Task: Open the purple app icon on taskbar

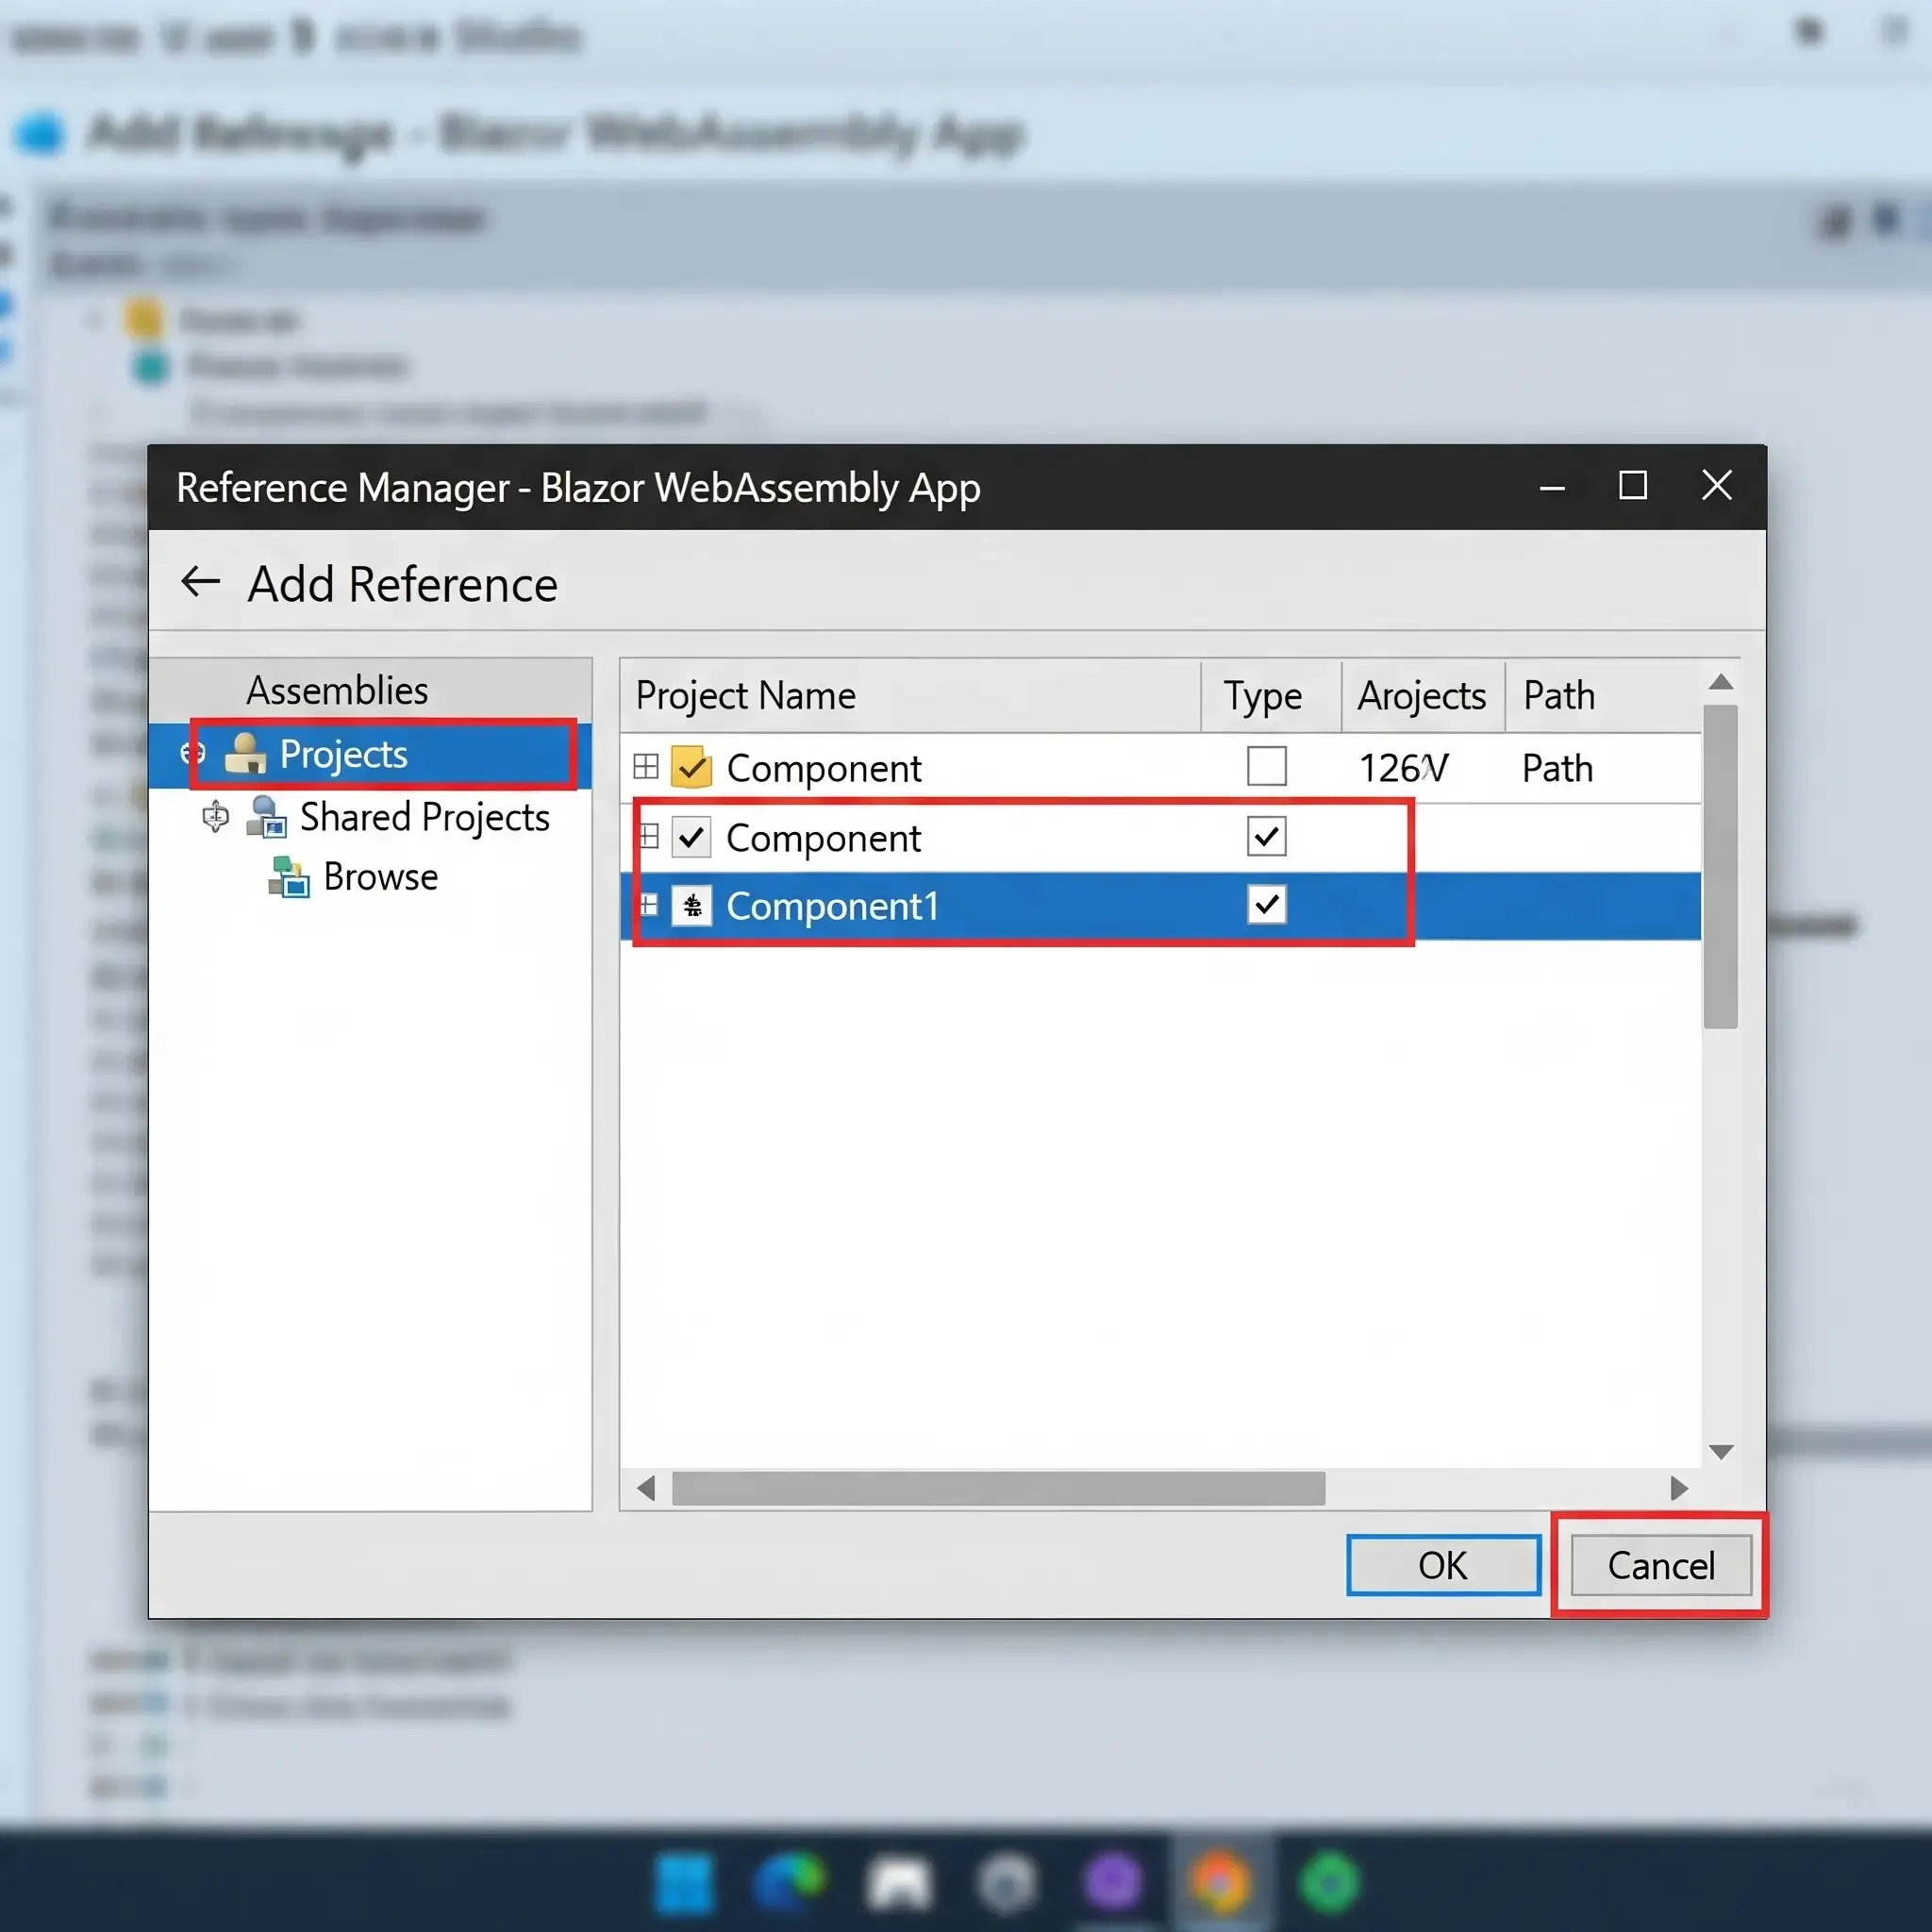Action: (1113, 1882)
